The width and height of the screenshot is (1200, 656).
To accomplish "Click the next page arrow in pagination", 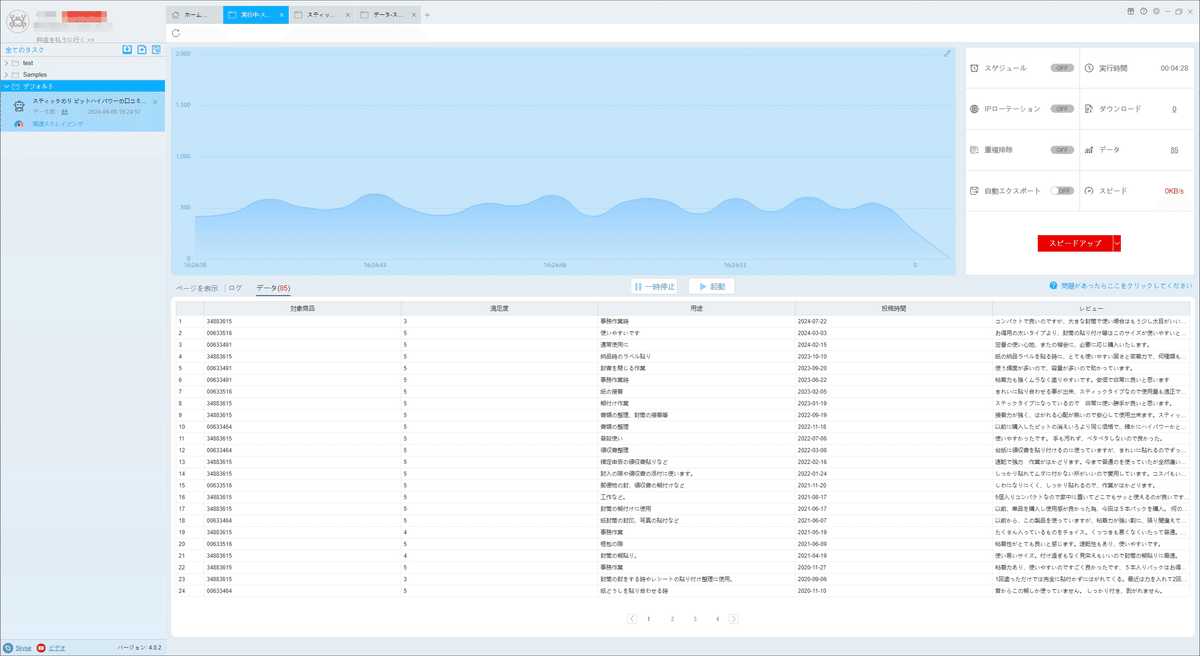I will point(734,619).
